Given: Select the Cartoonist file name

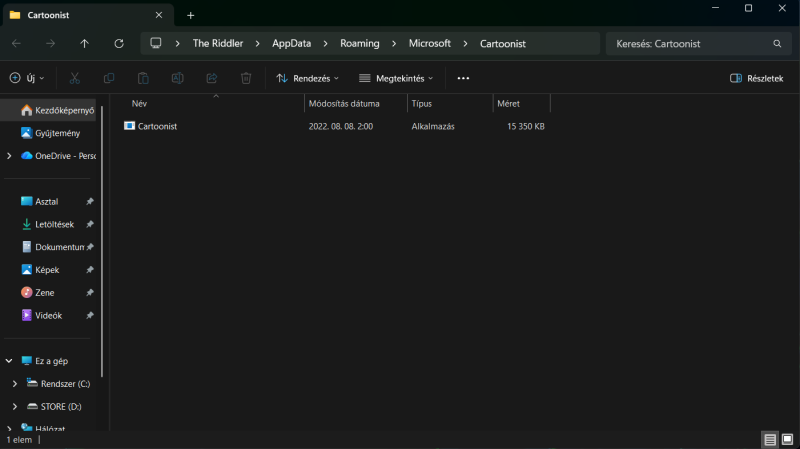Looking at the screenshot, I should tap(157, 126).
